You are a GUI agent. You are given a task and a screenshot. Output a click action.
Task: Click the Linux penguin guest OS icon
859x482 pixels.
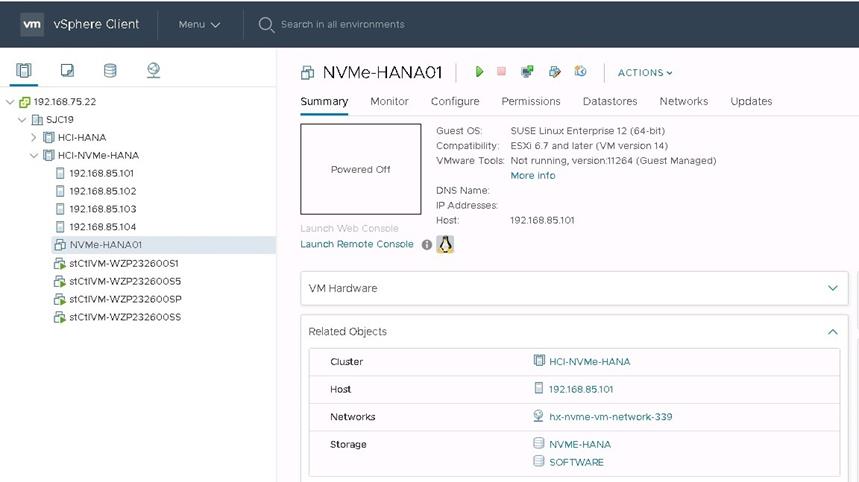pyautogui.click(x=445, y=244)
